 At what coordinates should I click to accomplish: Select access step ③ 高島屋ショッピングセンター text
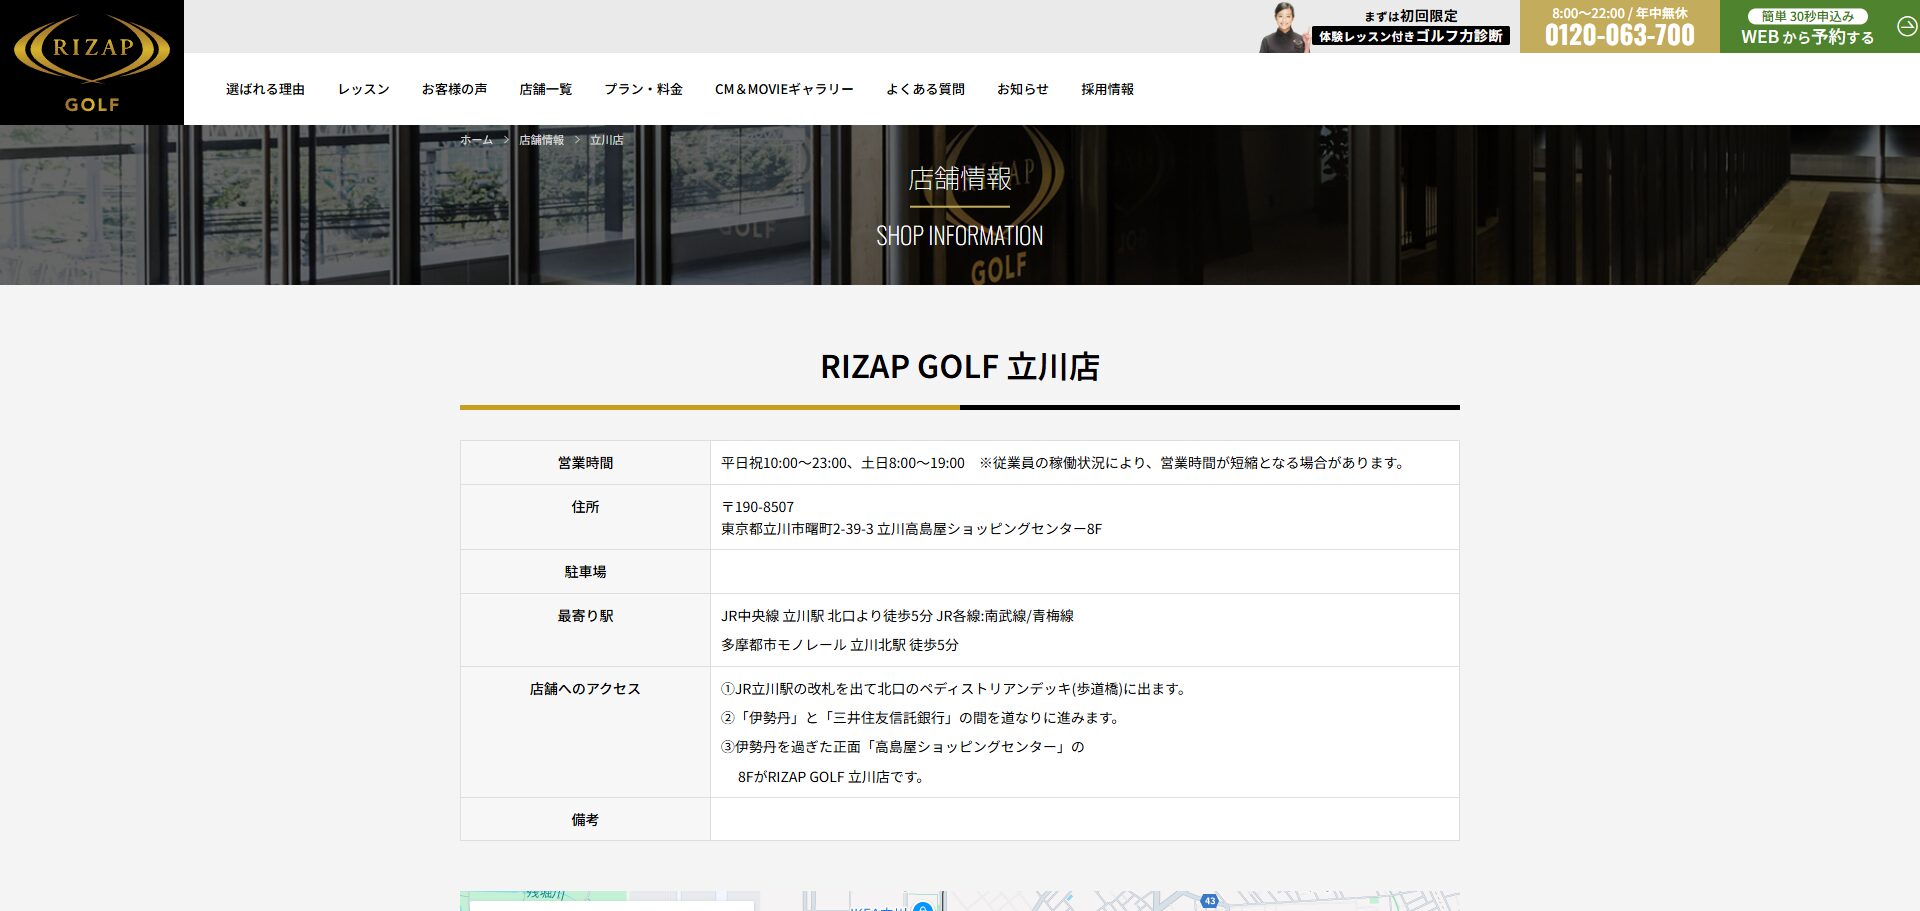click(x=903, y=747)
